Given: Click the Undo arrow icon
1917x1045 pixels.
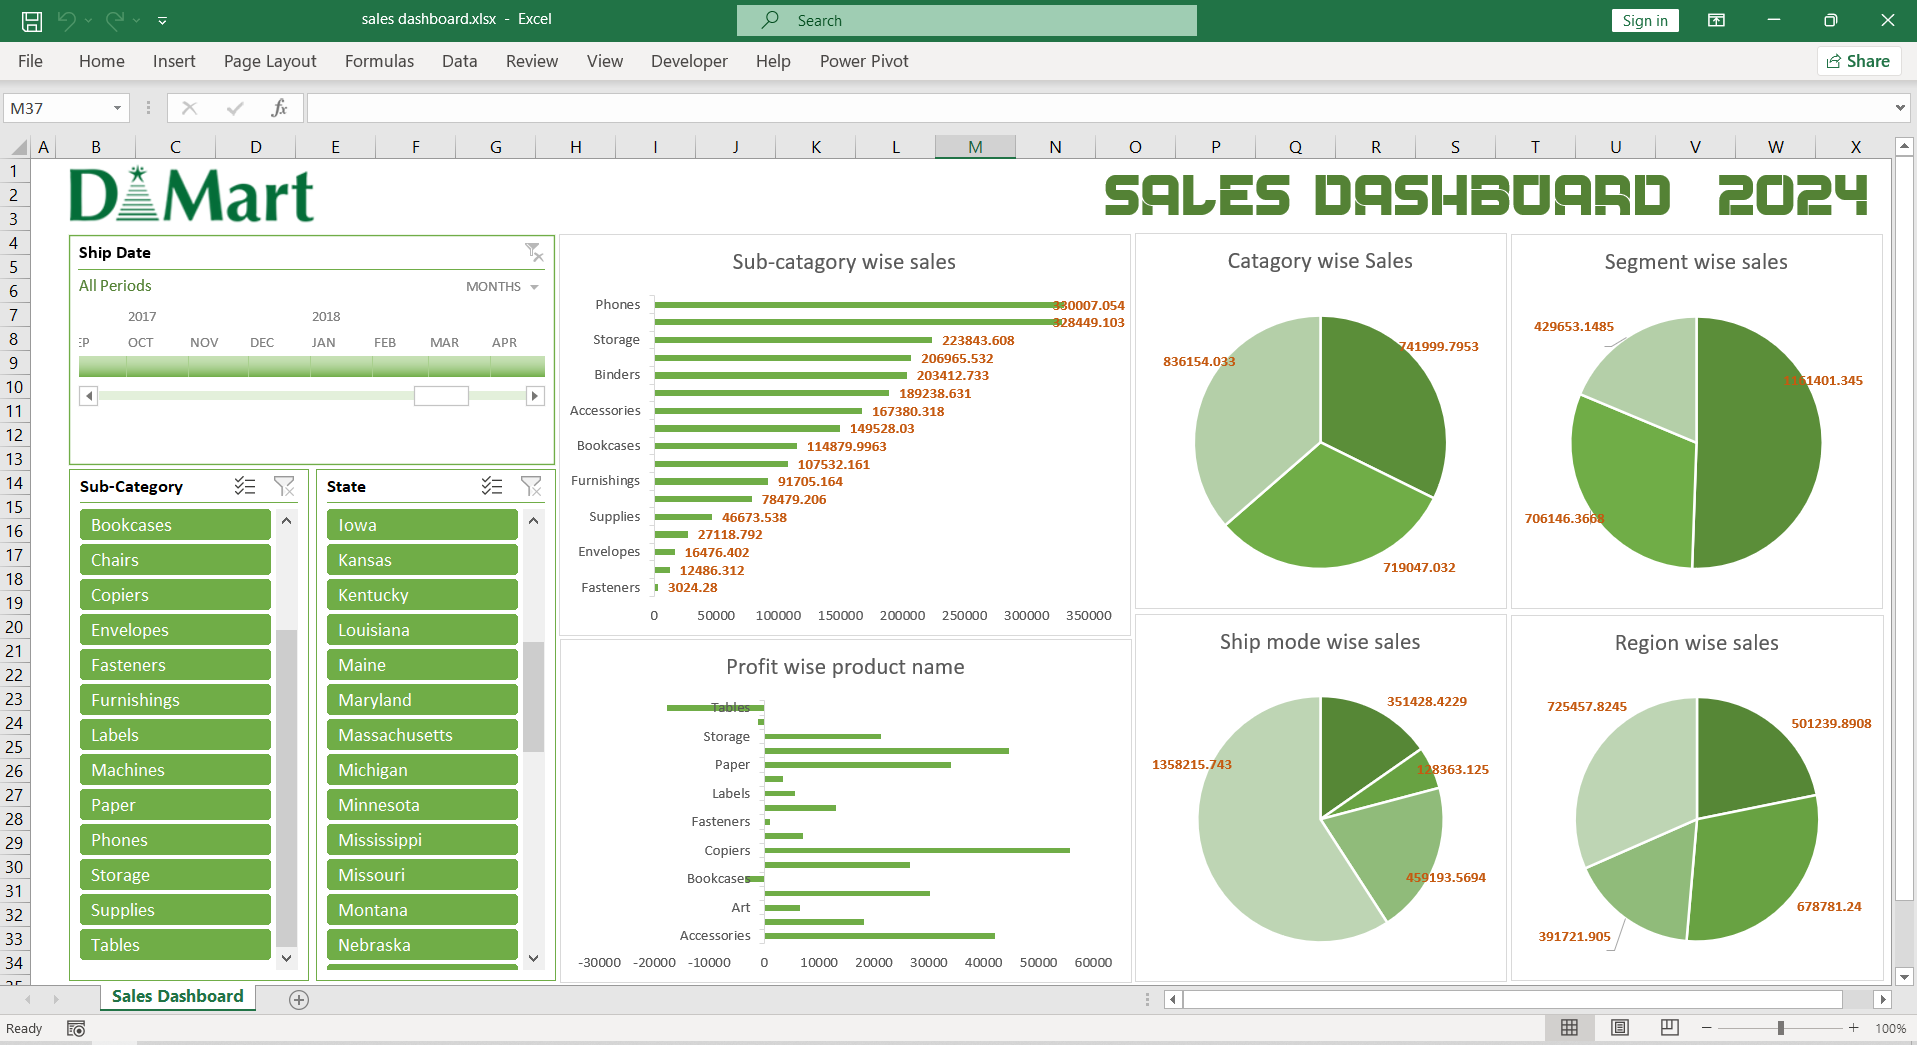Looking at the screenshot, I should pyautogui.click(x=67, y=20).
